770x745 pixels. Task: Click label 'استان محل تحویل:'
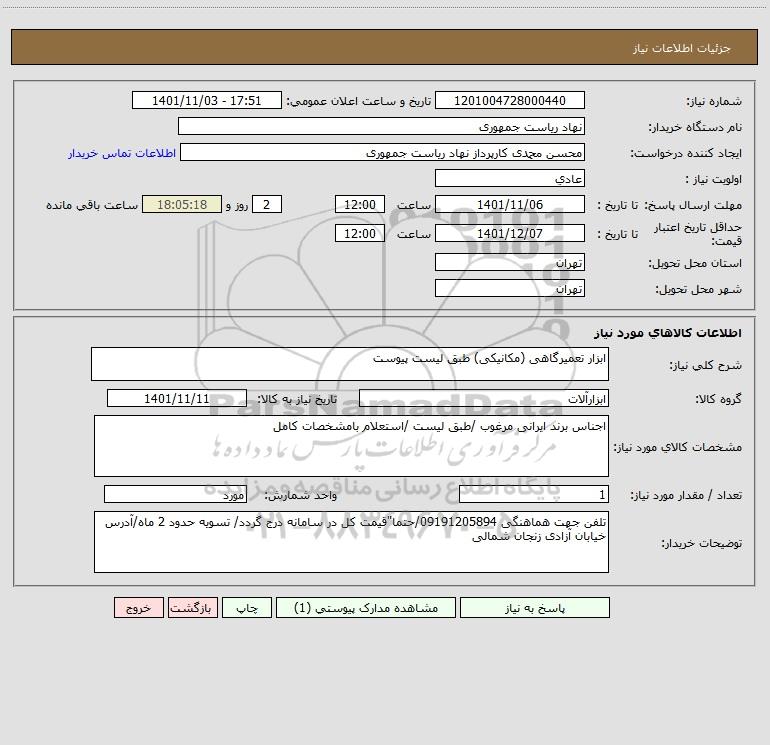[695, 263]
